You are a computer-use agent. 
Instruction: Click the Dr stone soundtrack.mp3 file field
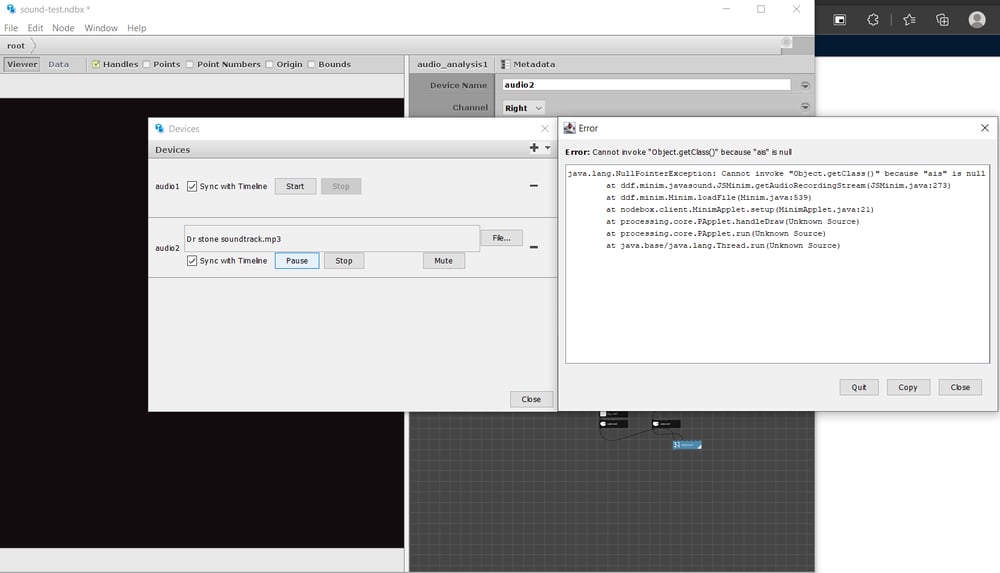pyautogui.click(x=332, y=239)
